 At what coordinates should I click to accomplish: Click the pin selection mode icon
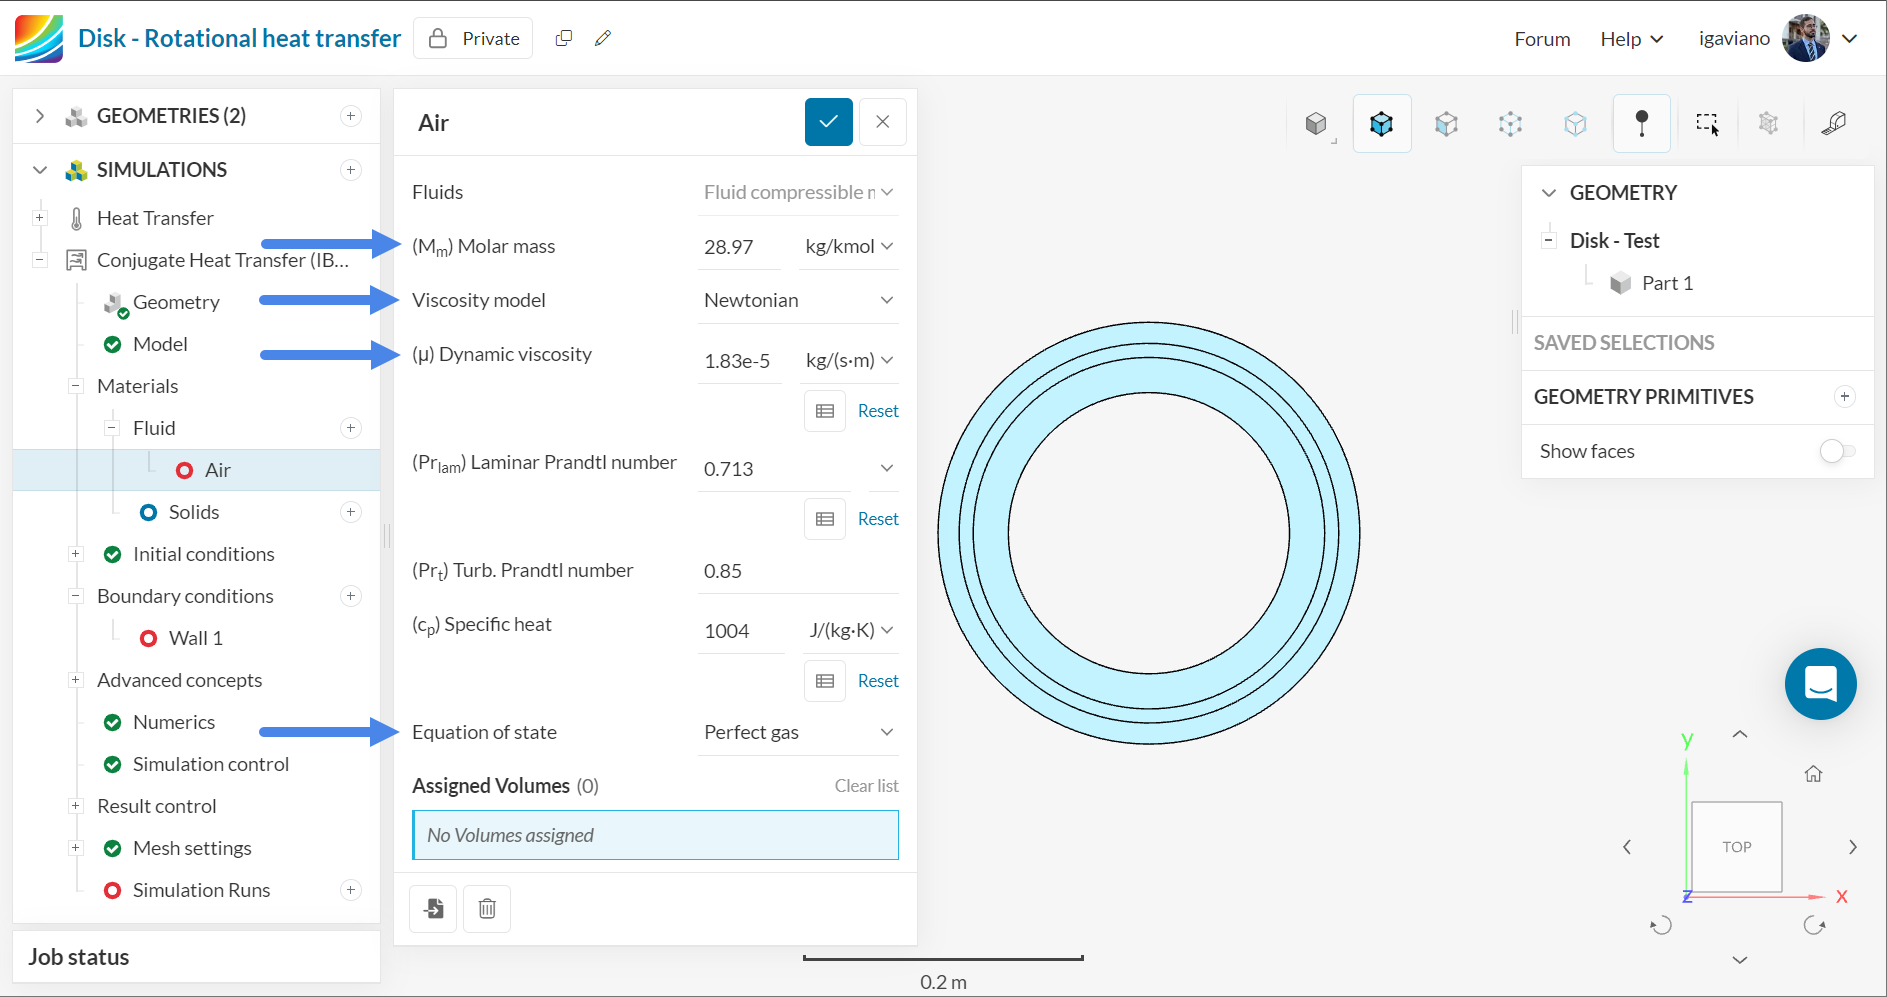click(x=1641, y=123)
